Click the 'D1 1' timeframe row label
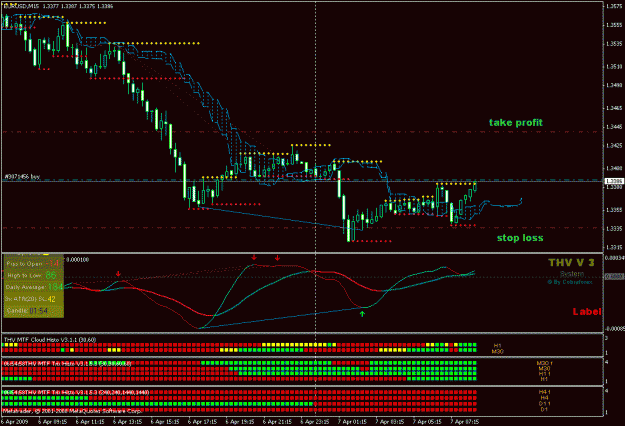This screenshot has height=426, width=625. [x=544, y=404]
